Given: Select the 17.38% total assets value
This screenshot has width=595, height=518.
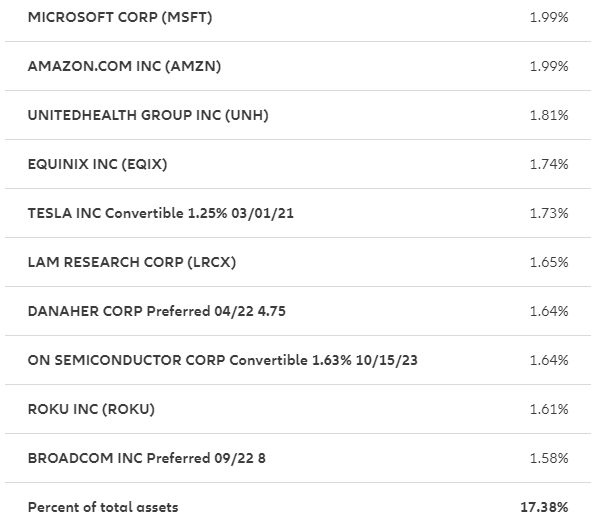Looking at the screenshot, I should (x=544, y=507).
